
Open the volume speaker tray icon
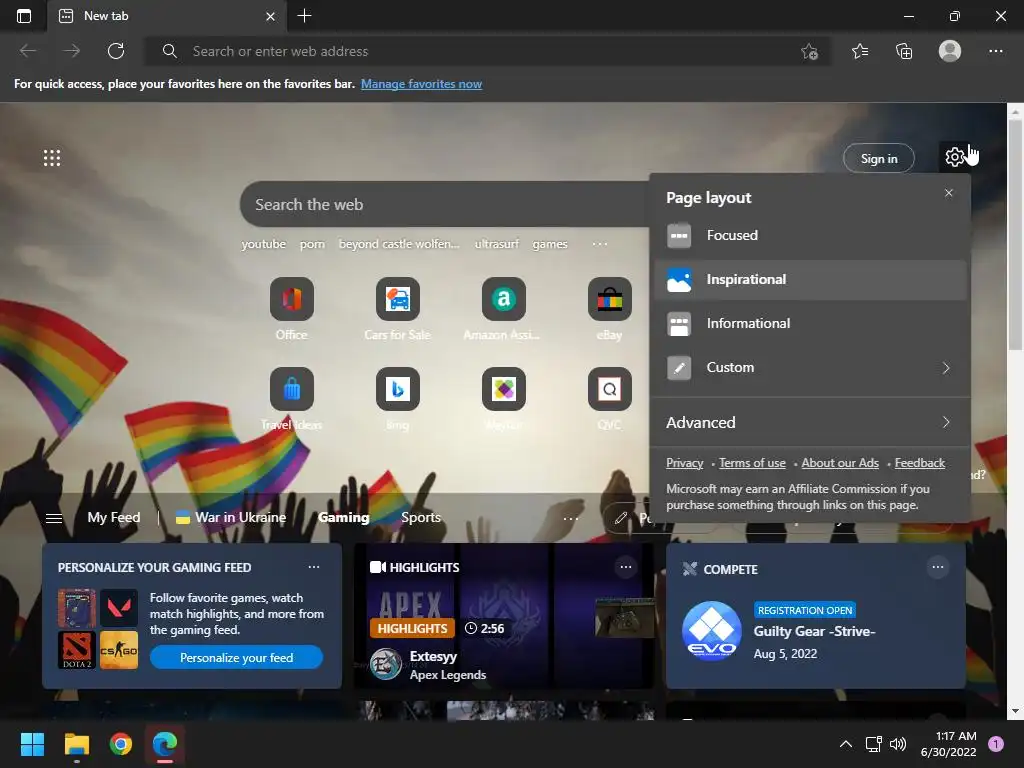click(898, 744)
